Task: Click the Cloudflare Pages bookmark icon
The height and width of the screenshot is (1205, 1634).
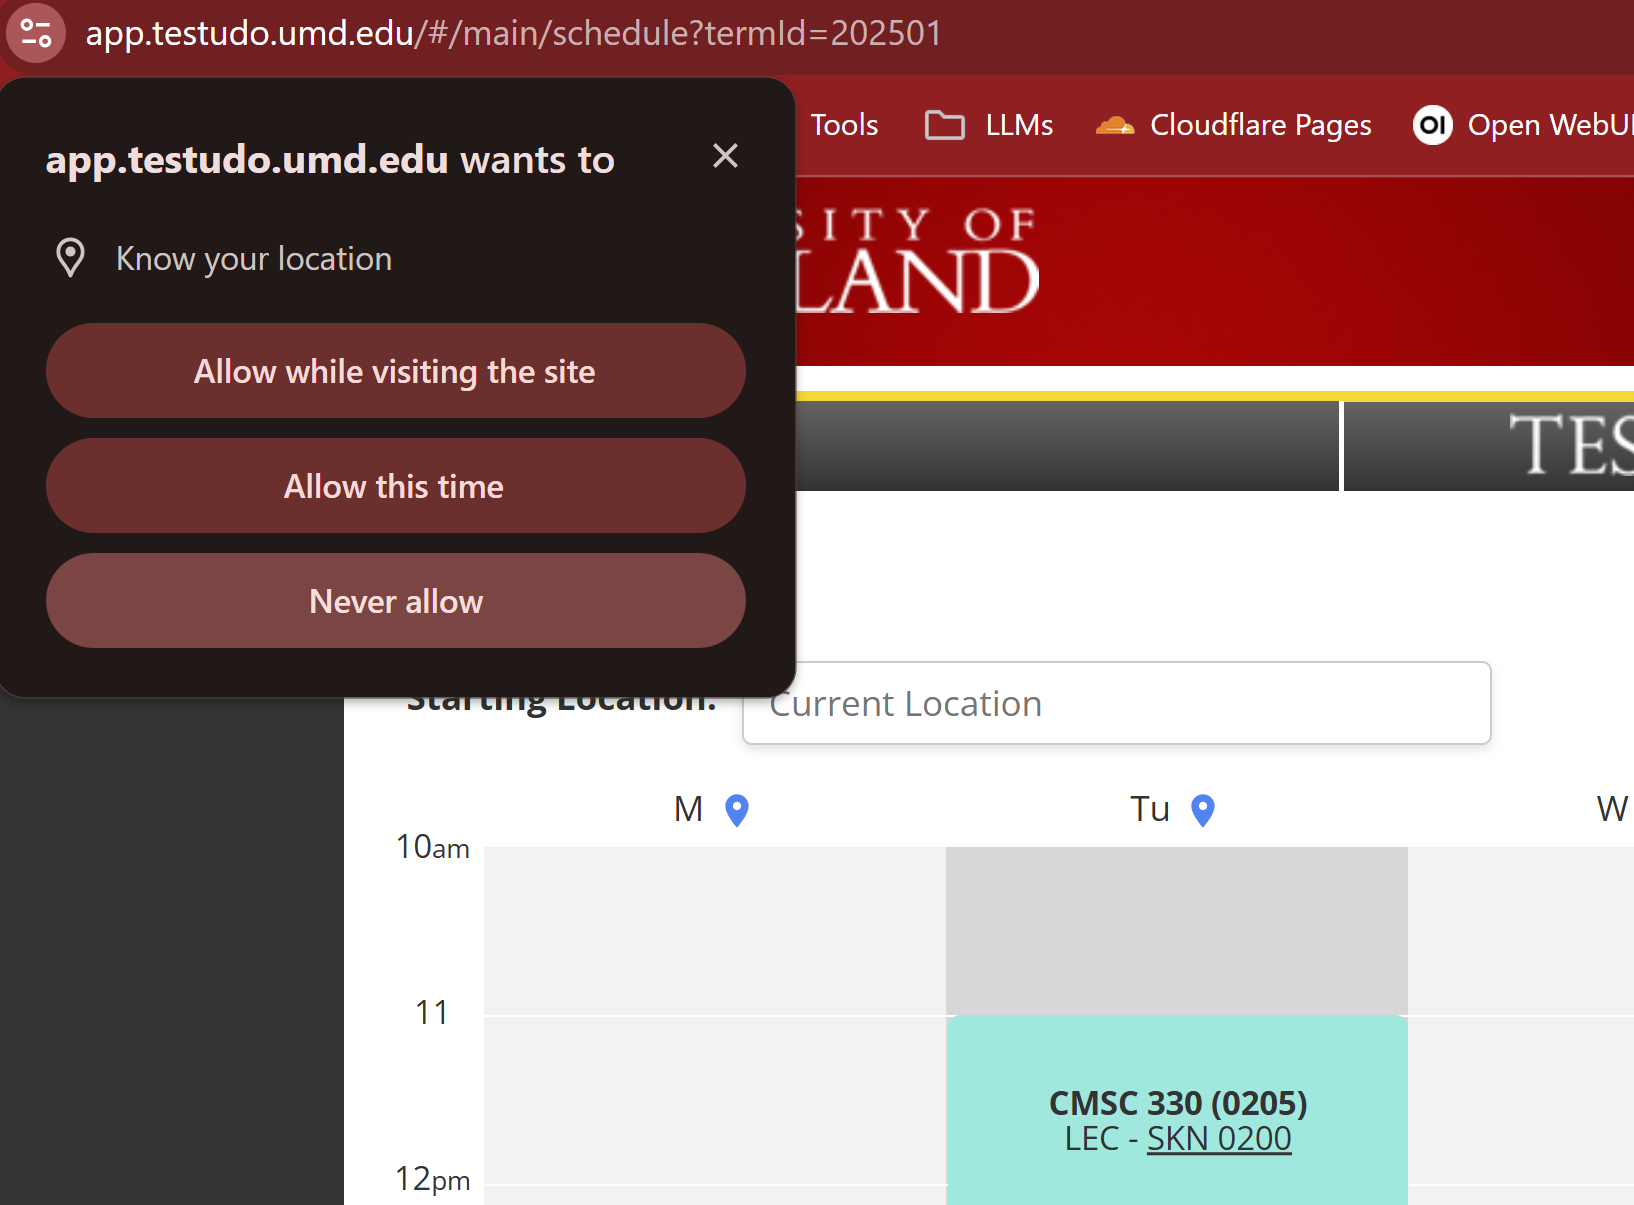Action: [1117, 124]
